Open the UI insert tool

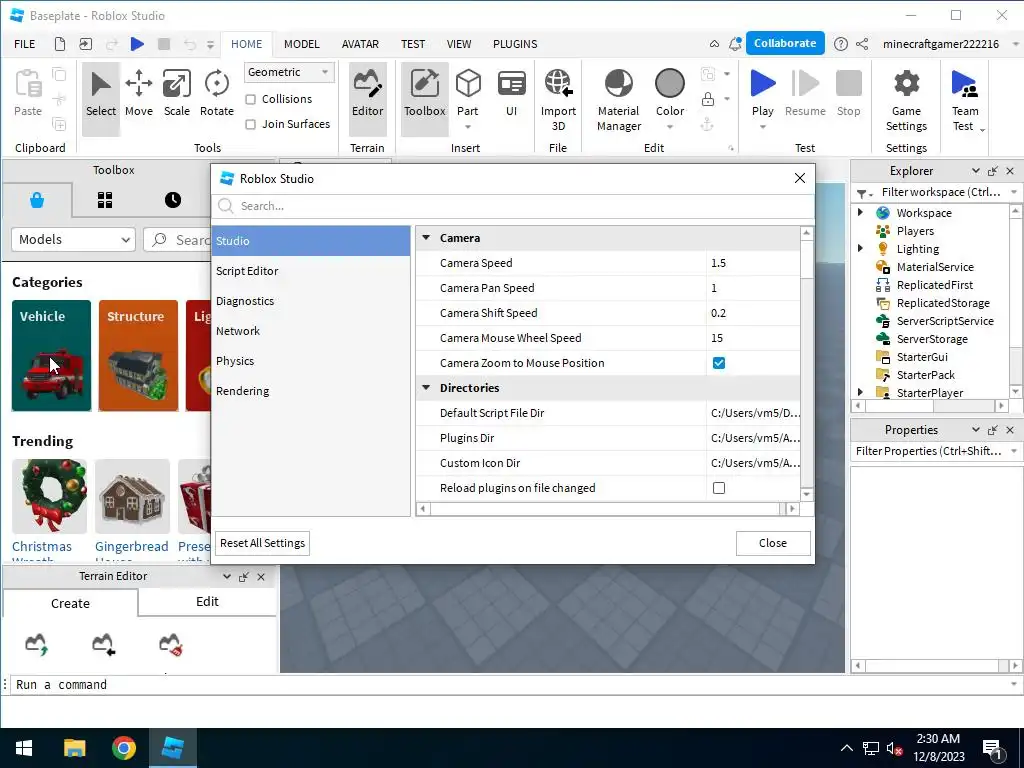coord(511,95)
